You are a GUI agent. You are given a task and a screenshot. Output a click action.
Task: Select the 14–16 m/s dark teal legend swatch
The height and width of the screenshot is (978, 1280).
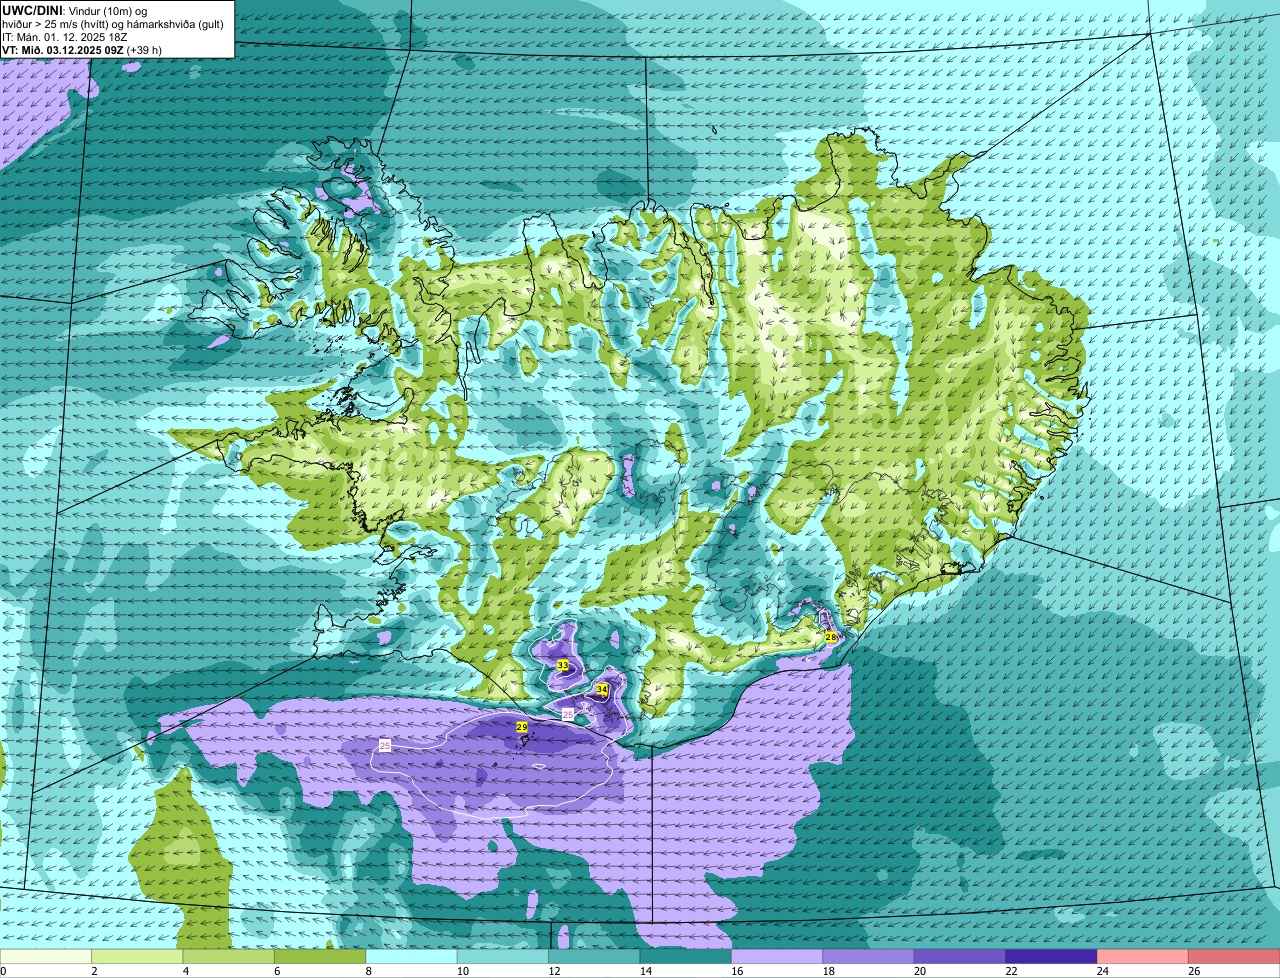point(686,956)
